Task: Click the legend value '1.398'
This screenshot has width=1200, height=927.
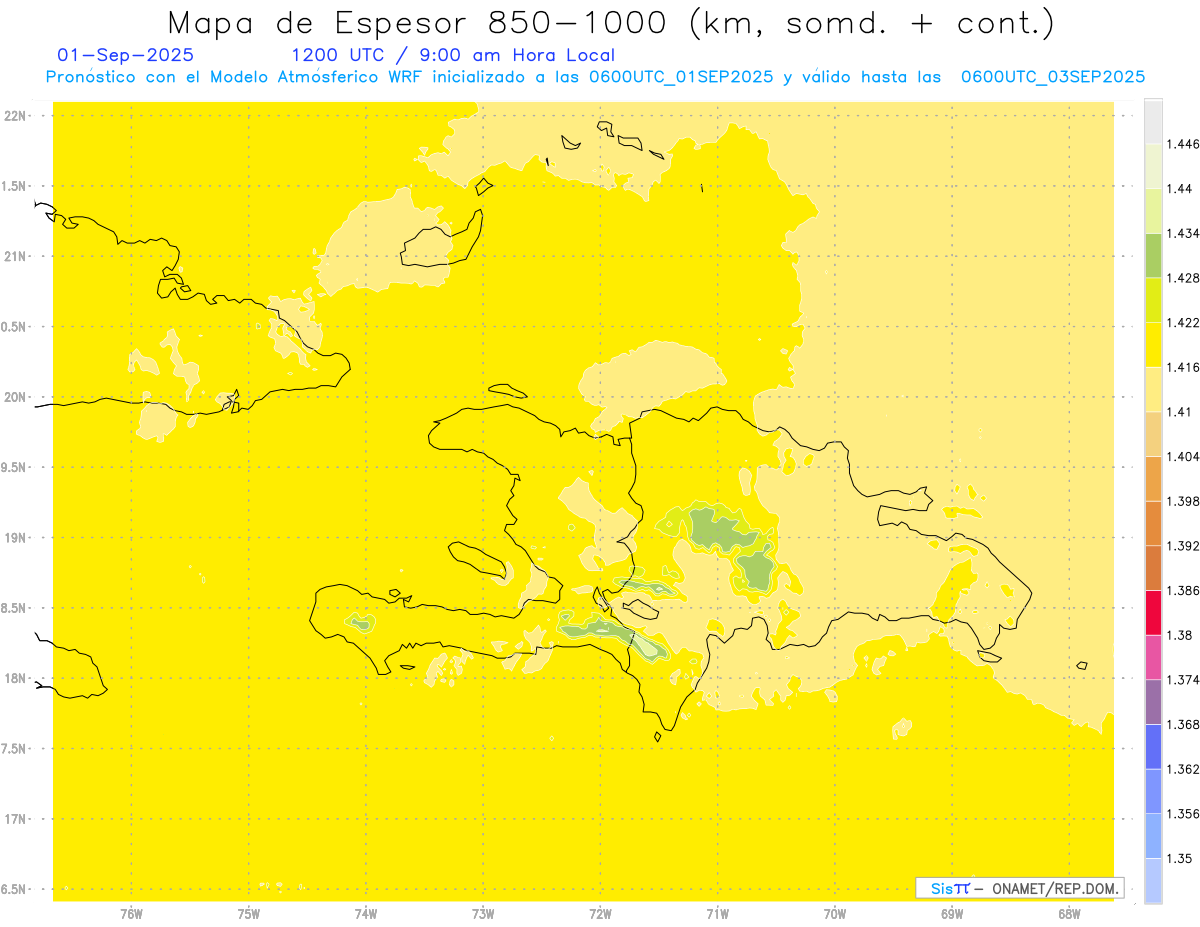Action: pyautogui.click(x=1183, y=501)
